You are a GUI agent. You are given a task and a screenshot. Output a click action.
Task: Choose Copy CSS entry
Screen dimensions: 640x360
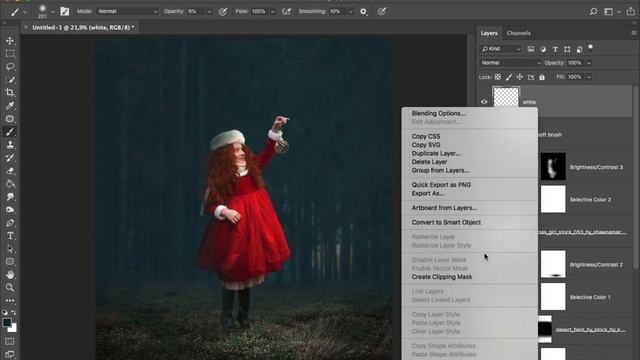(425, 136)
